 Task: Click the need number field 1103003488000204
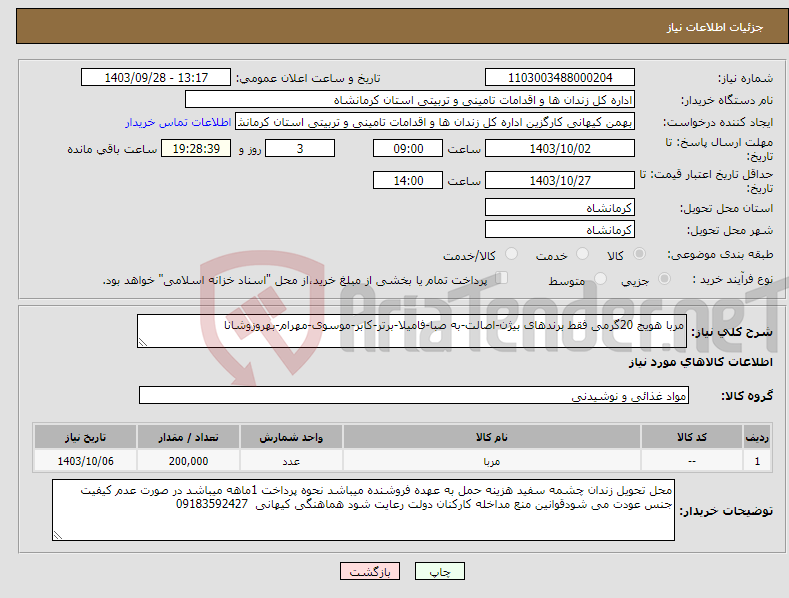(x=560, y=78)
